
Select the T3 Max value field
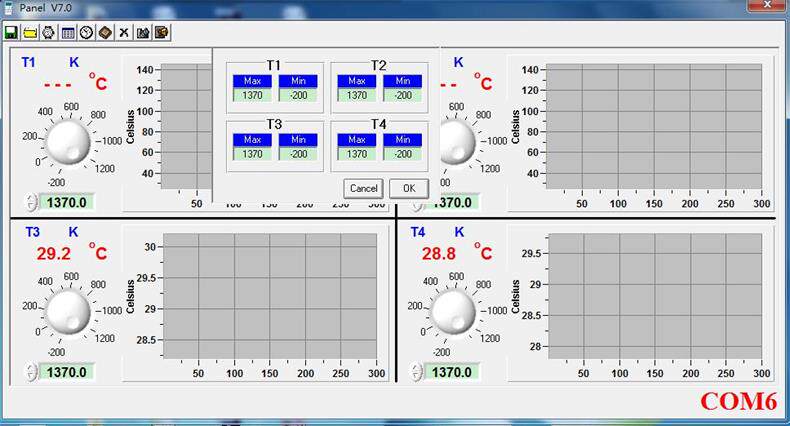(252, 154)
